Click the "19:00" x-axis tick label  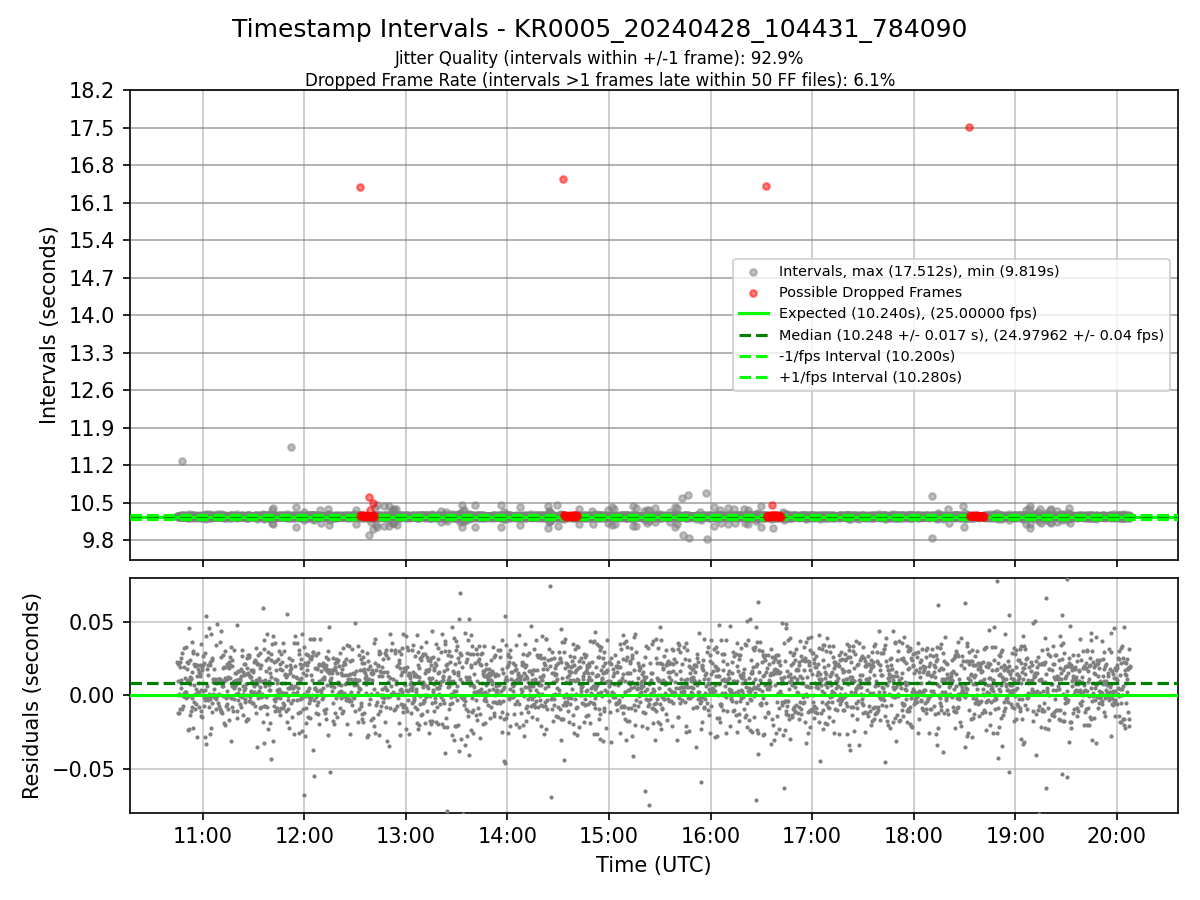(x=1015, y=835)
